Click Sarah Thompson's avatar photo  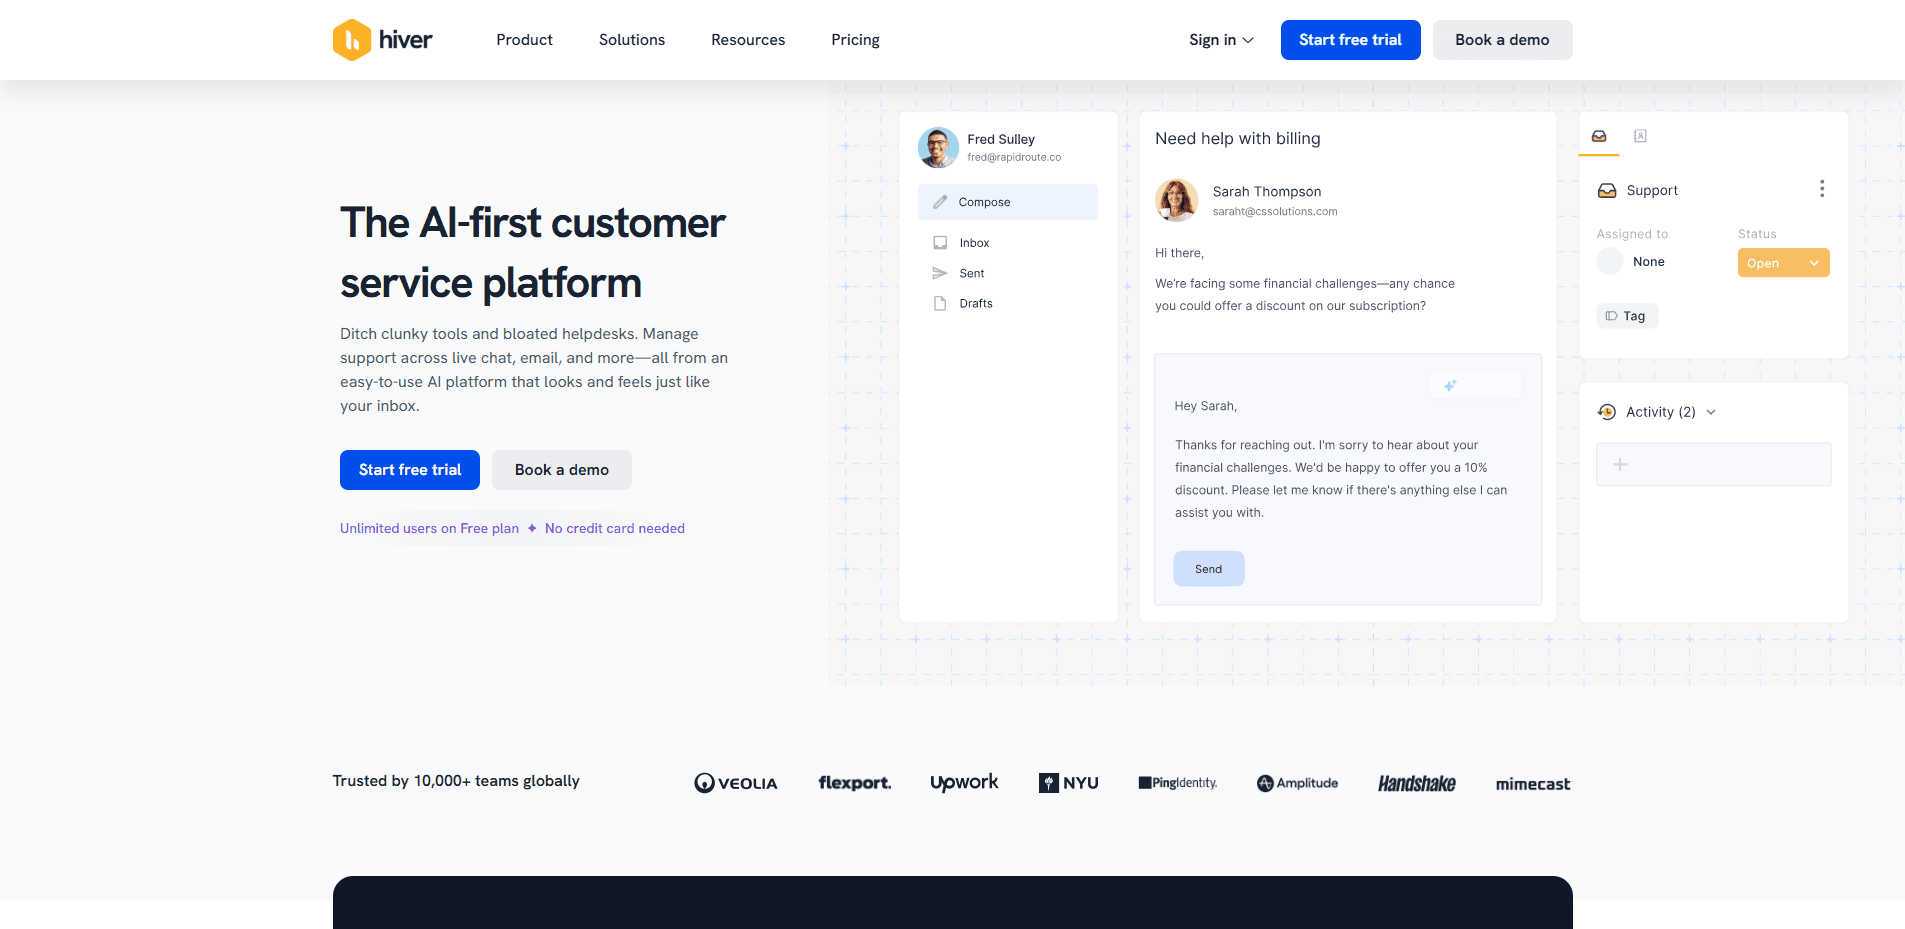pyautogui.click(x=1177, y=200)
